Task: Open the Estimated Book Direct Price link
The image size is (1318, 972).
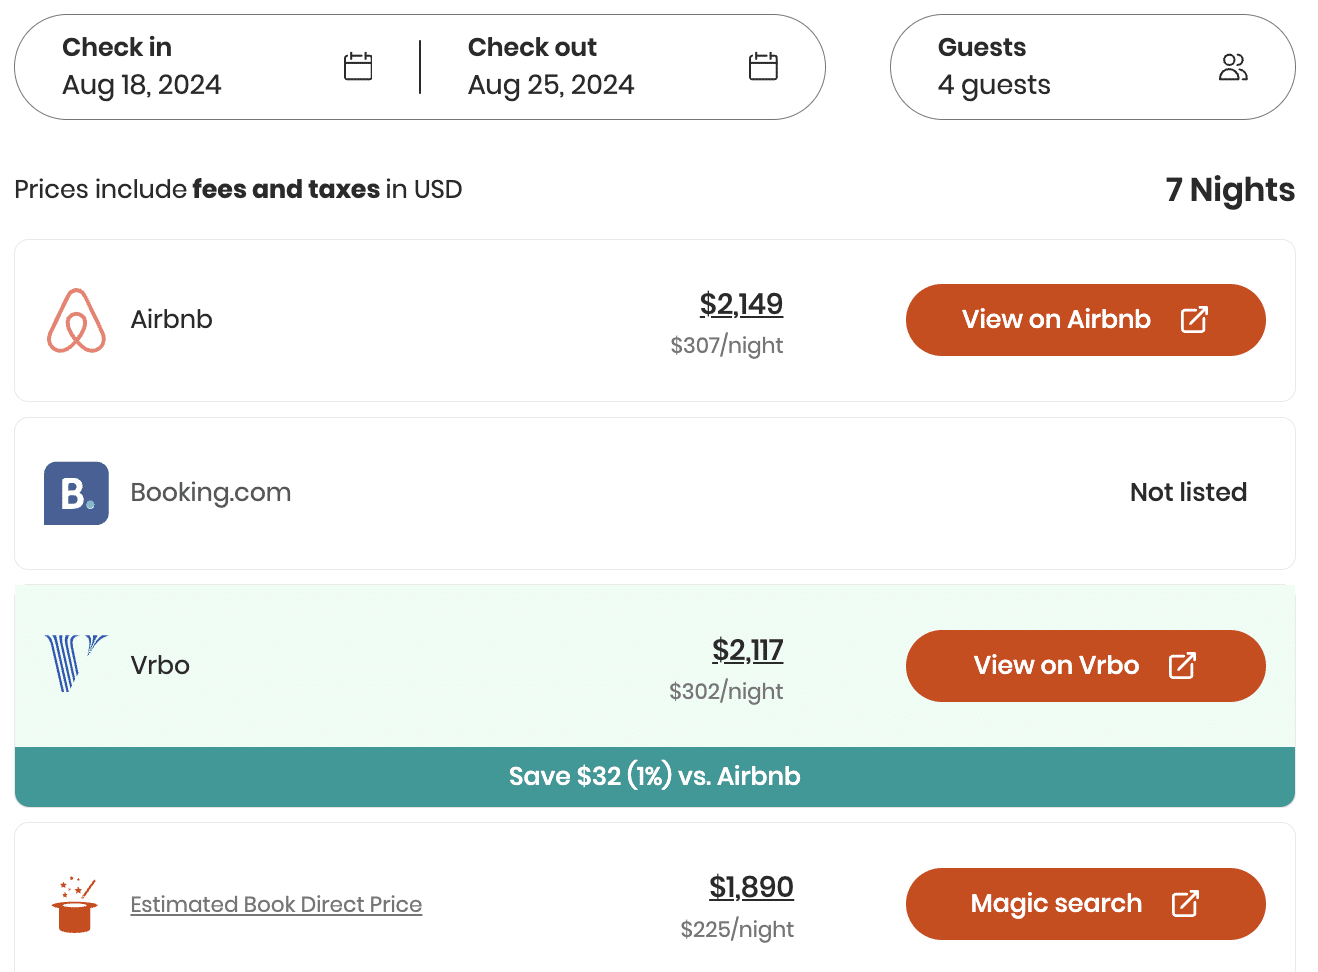Action: [x=276, y=904]
